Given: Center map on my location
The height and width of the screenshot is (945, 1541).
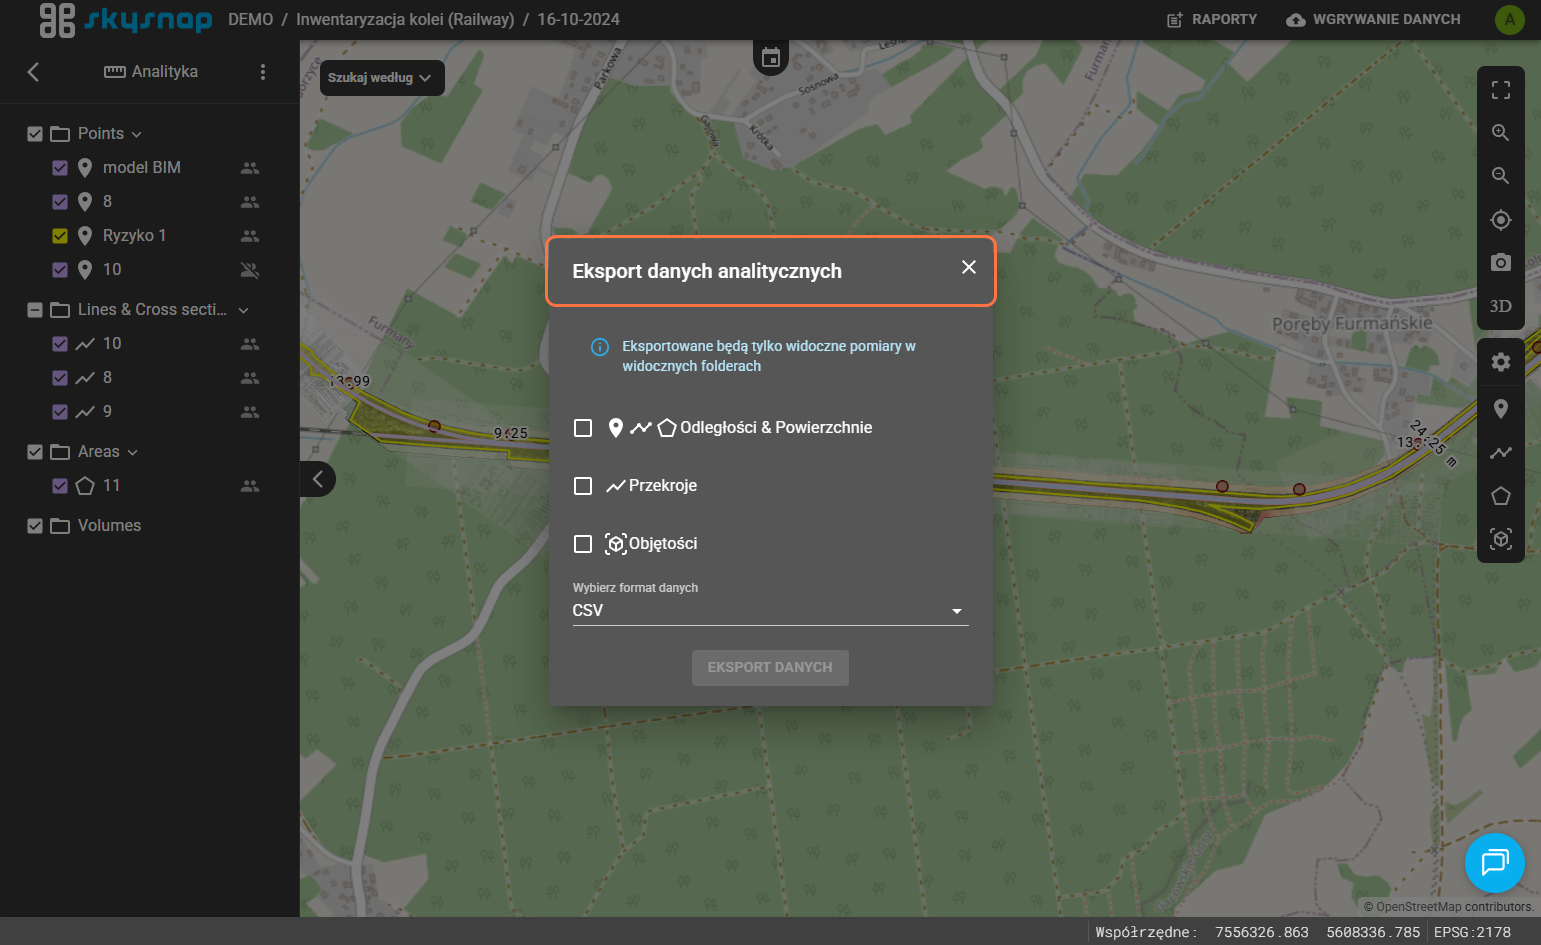Looking at the screenshot, I should click(1500, 220).
